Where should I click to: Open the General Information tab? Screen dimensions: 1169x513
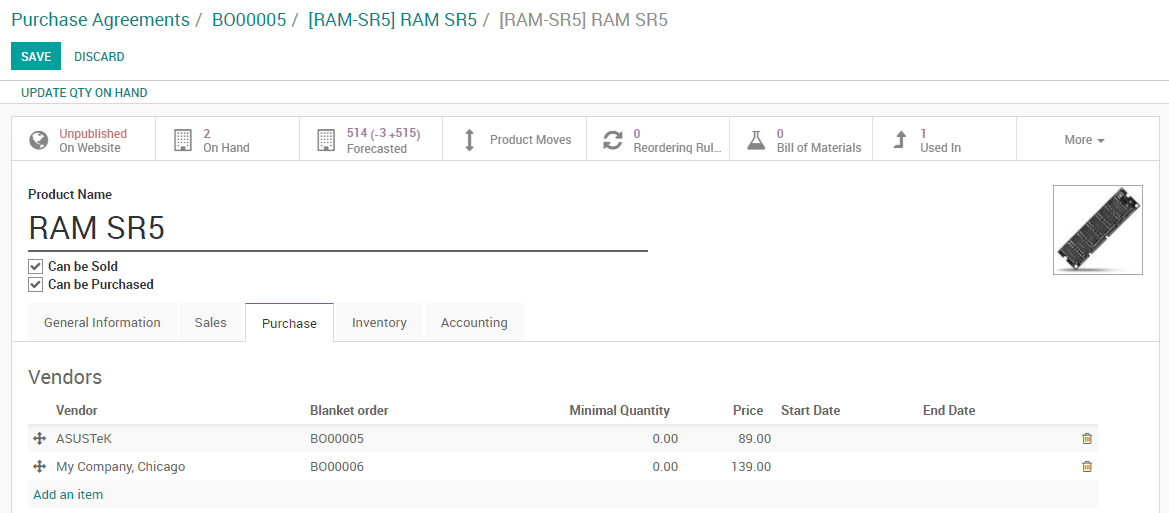click(x=102, y=323)
